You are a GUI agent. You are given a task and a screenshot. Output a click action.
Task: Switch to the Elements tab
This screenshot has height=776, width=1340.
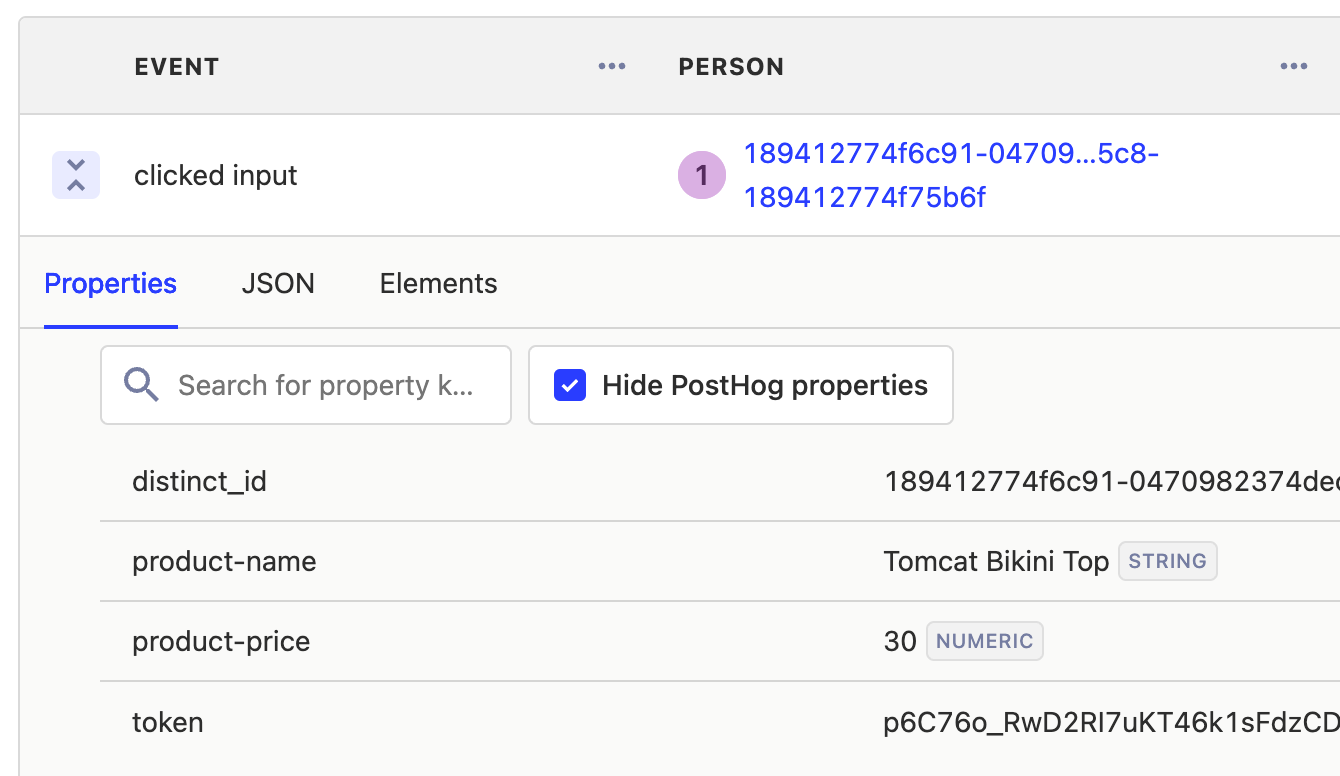pyautogui.click(x=437, y=283)
